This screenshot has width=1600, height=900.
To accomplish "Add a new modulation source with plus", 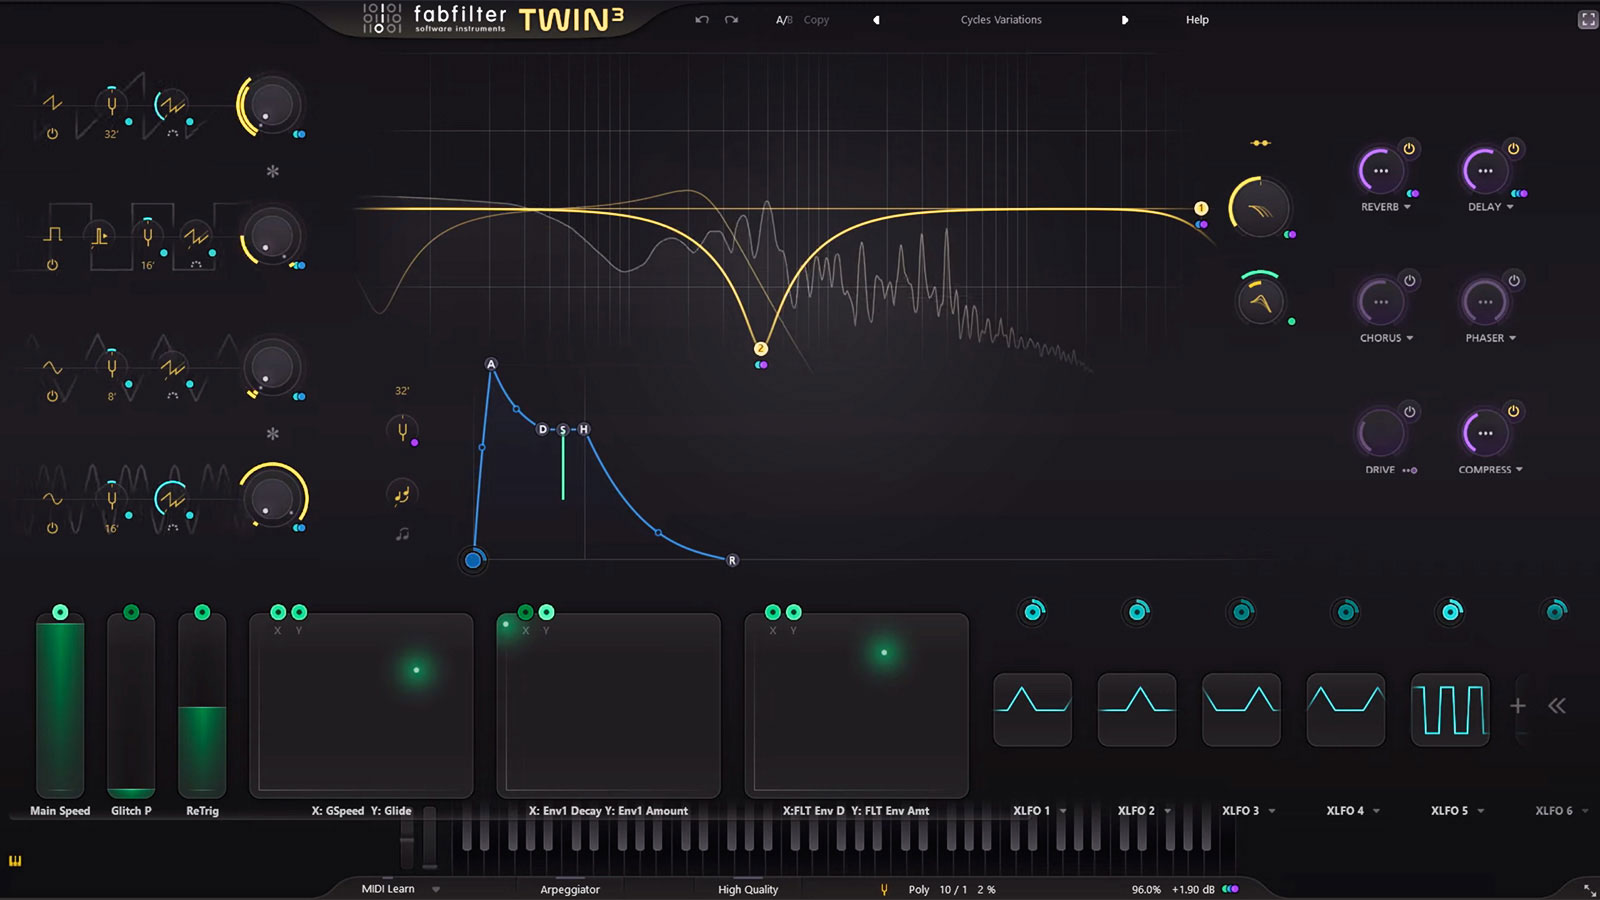I will click(x=1518, y=706).
